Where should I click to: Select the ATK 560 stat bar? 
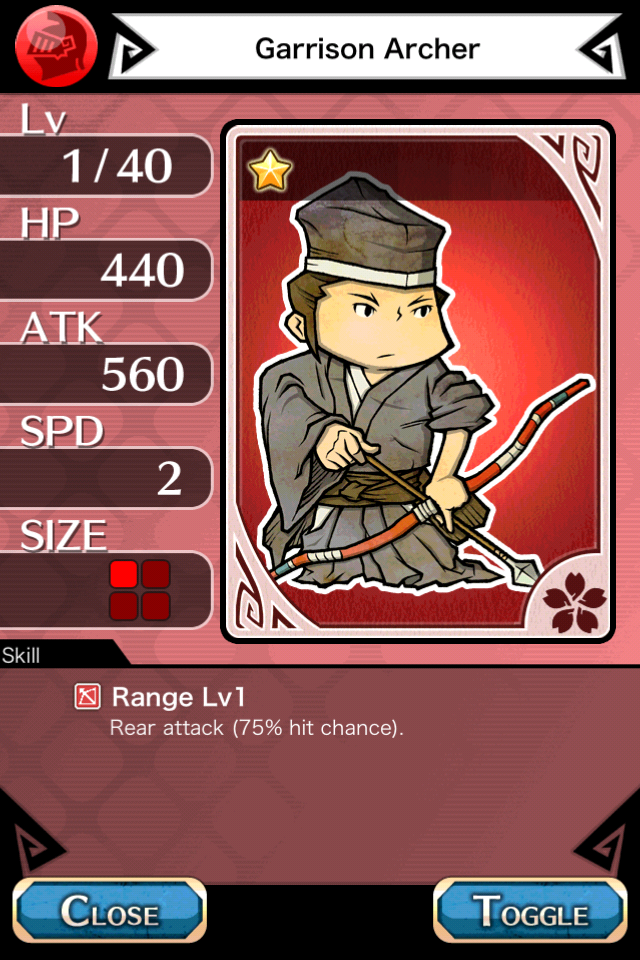click(105, 374)
